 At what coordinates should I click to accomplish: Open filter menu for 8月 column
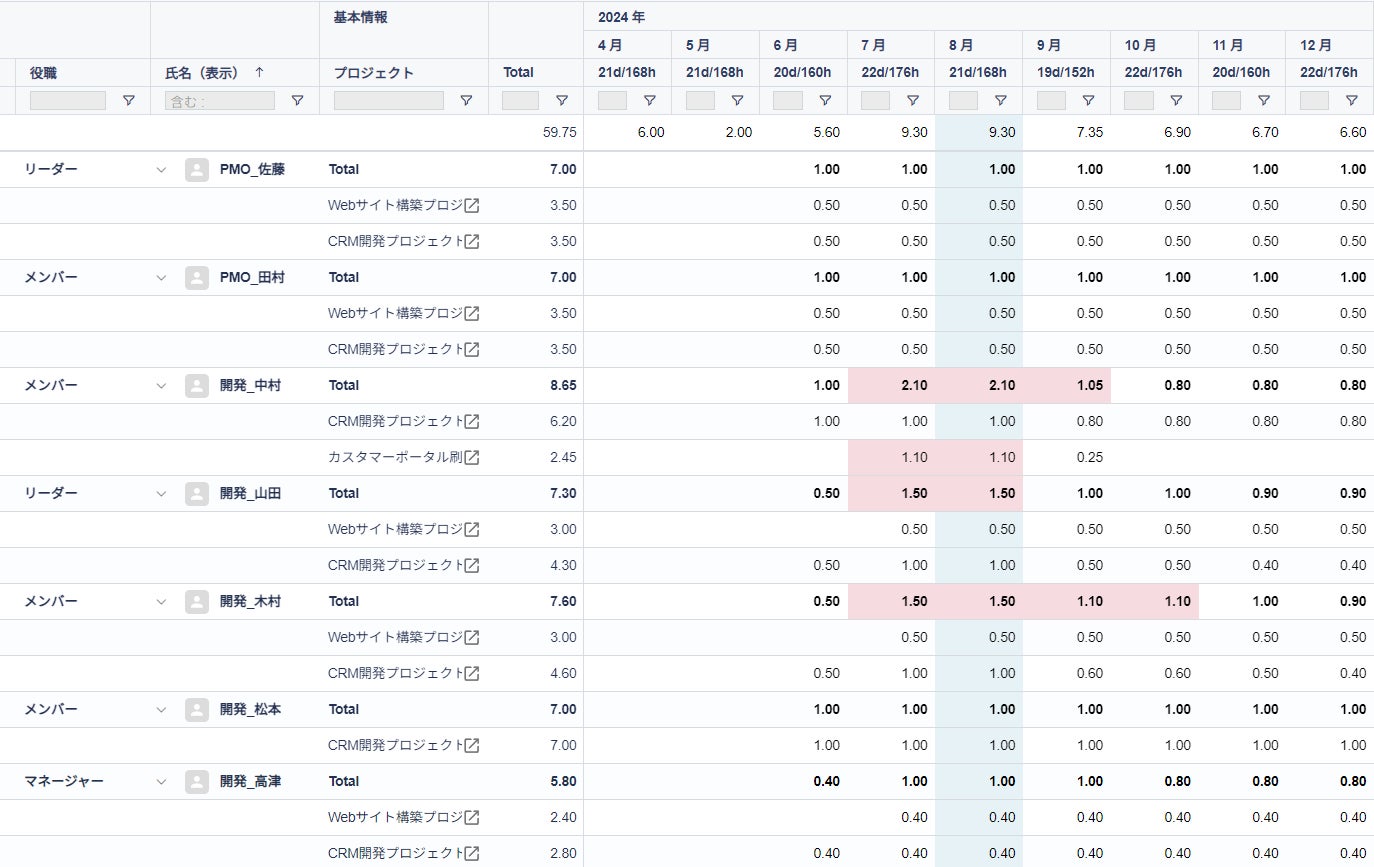(1001, 101)
